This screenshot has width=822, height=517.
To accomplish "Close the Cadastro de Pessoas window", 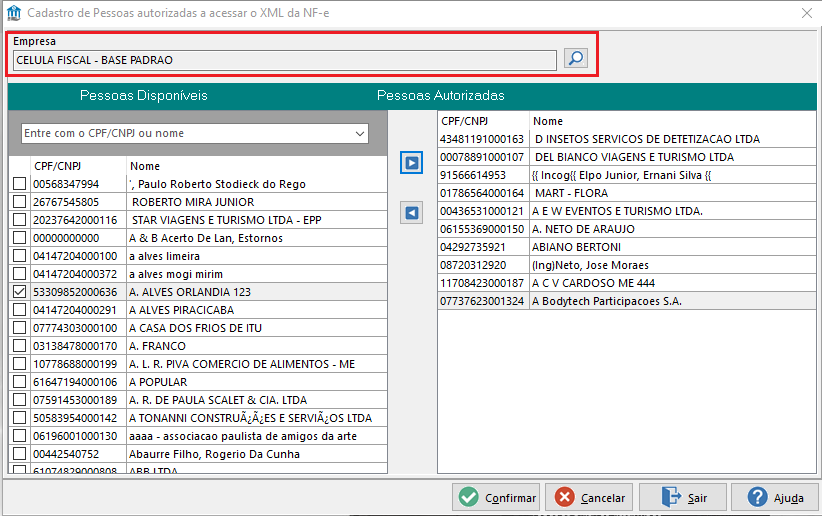I will point(807,13).
